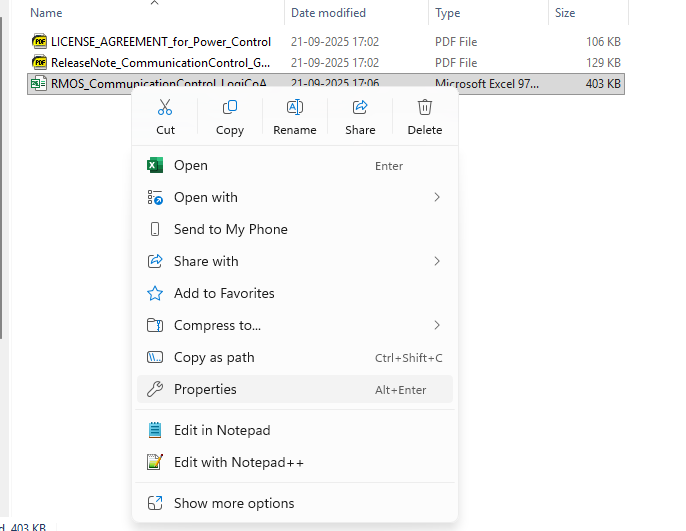Click the ReleaseNote PDF file icon
The height and width of the screenshot is (531, 686).
click(39, 62)
